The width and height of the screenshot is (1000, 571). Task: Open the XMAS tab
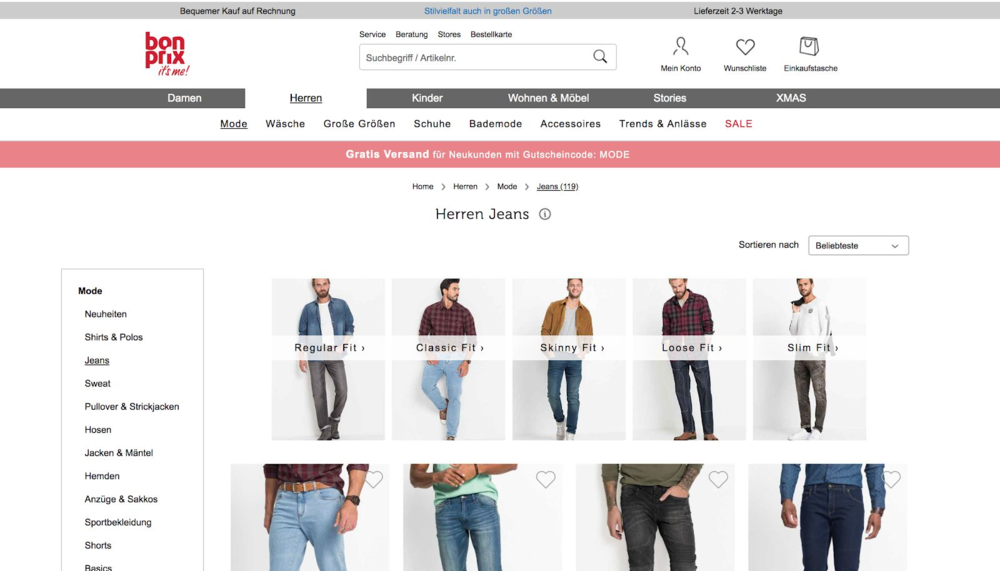pos(791,98)
